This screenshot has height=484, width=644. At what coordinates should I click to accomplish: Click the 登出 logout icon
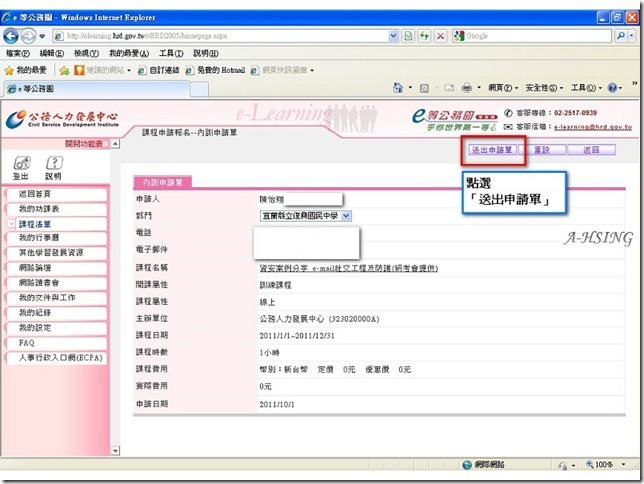pyautogui.click(x=21, y=168)
